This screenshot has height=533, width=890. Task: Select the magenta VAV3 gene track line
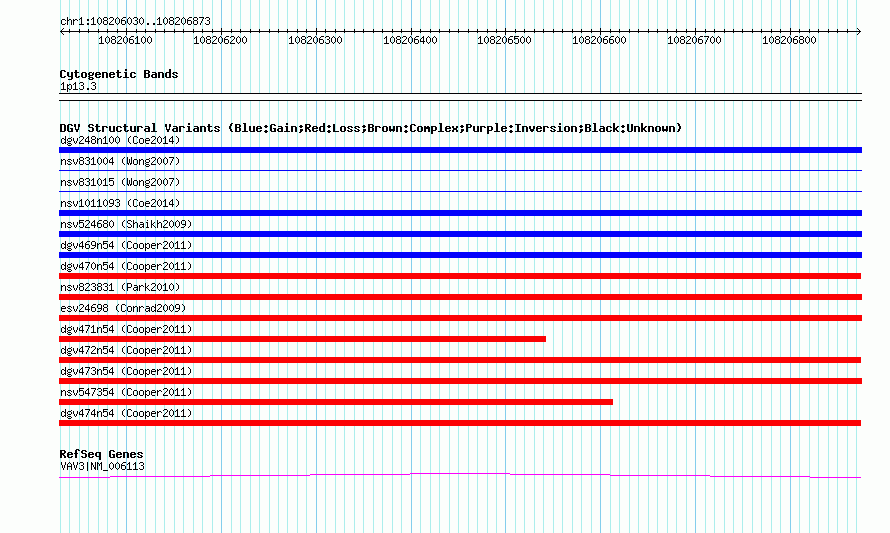click(x=460, y=476)
